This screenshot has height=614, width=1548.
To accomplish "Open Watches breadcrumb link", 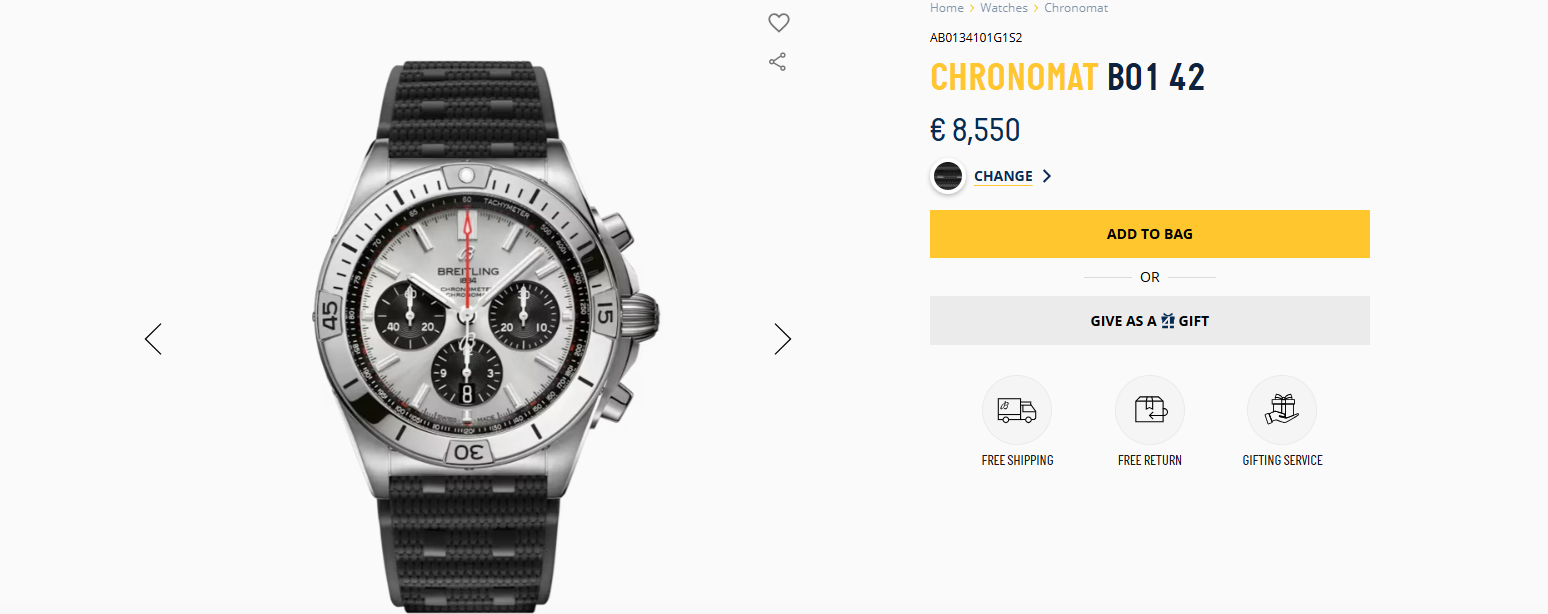I will [1003, 8].
